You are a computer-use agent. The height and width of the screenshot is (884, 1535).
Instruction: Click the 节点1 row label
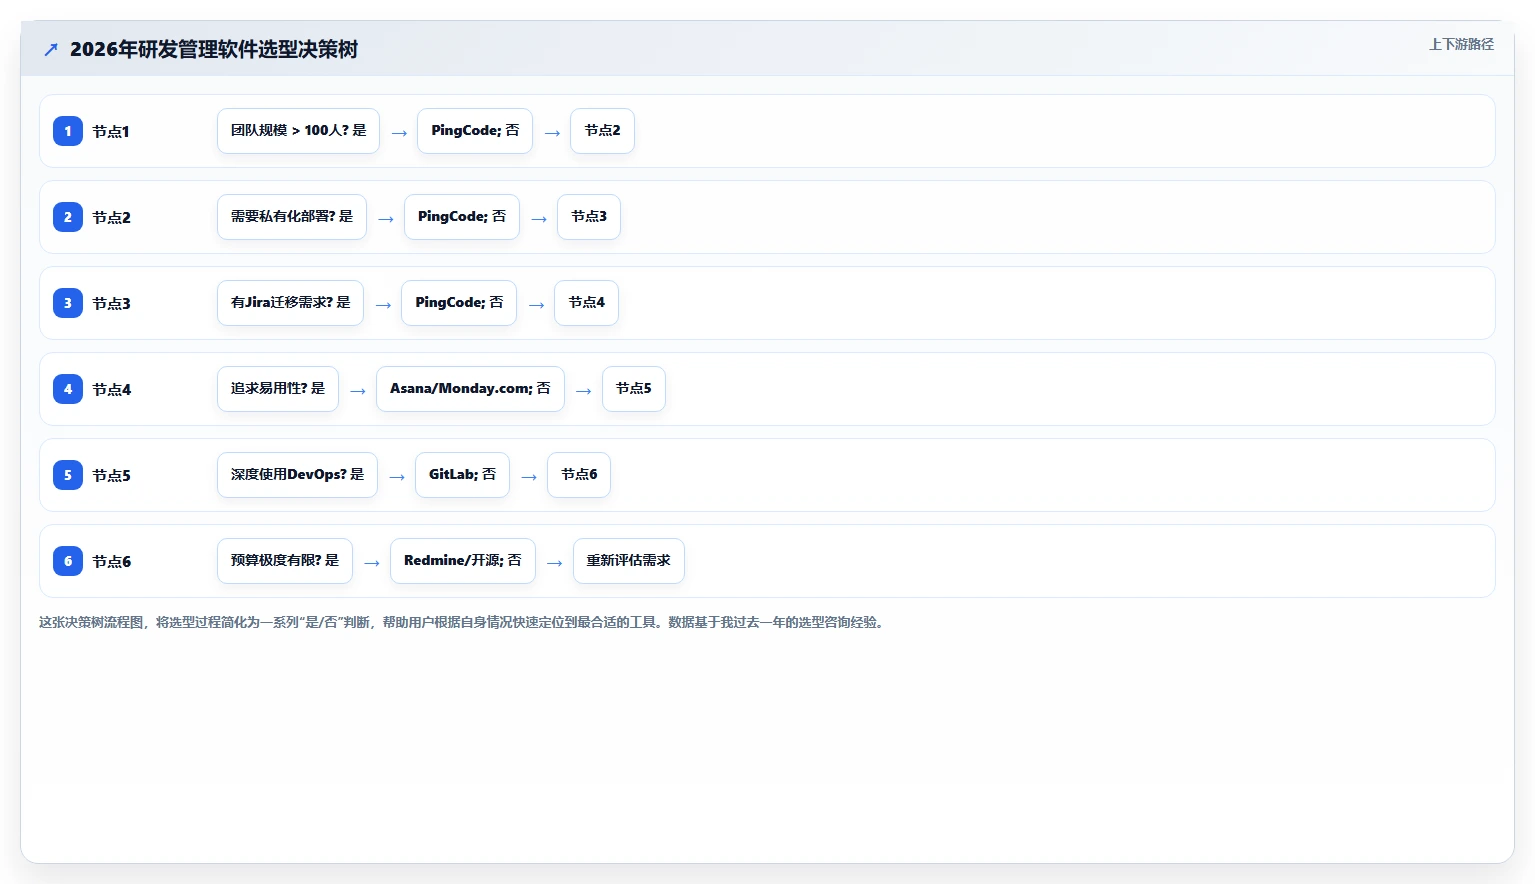click(111, 132)
